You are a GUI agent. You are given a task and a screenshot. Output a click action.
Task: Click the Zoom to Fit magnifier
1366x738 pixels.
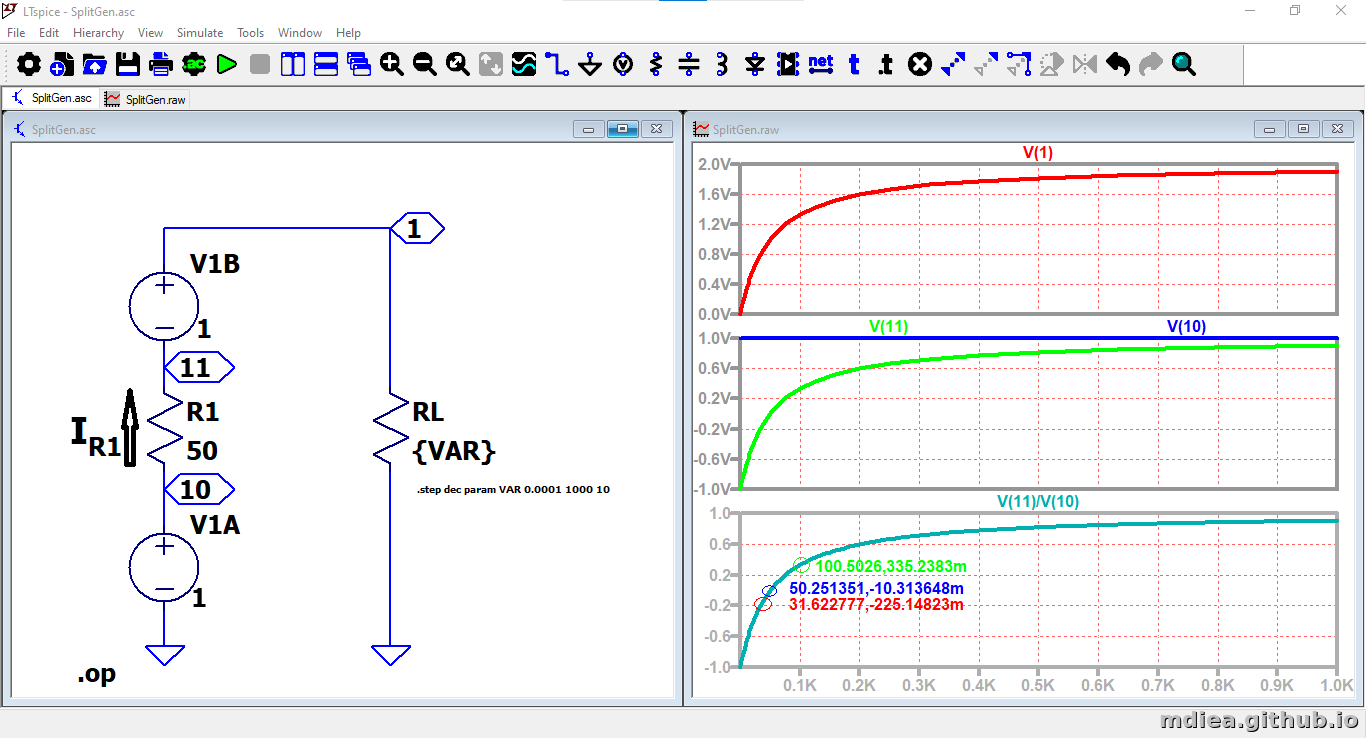coord(458,65)
